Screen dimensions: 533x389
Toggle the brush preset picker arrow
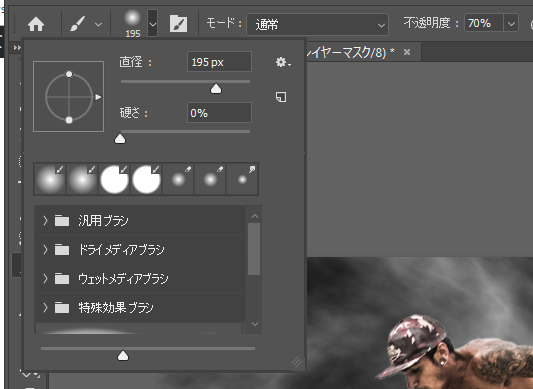coord(153,23)
